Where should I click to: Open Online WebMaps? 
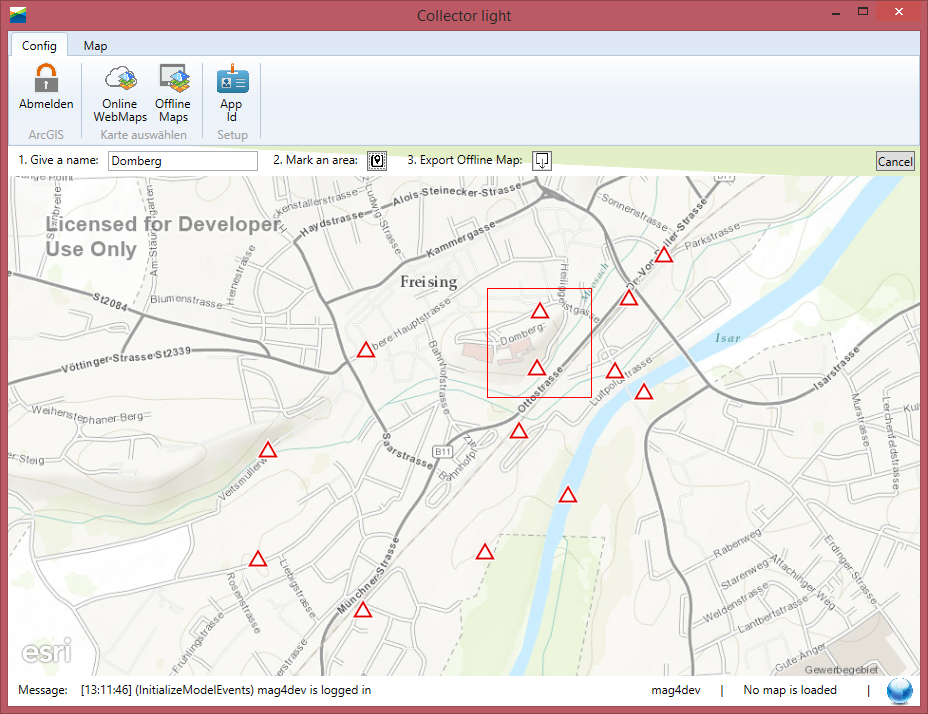tap(120, 94)
